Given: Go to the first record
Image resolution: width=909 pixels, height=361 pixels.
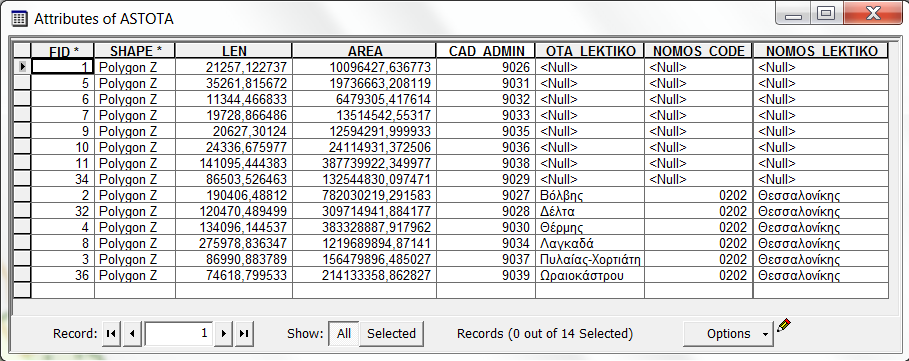Looking at the screenshot, I should click(x=111, y=334).
